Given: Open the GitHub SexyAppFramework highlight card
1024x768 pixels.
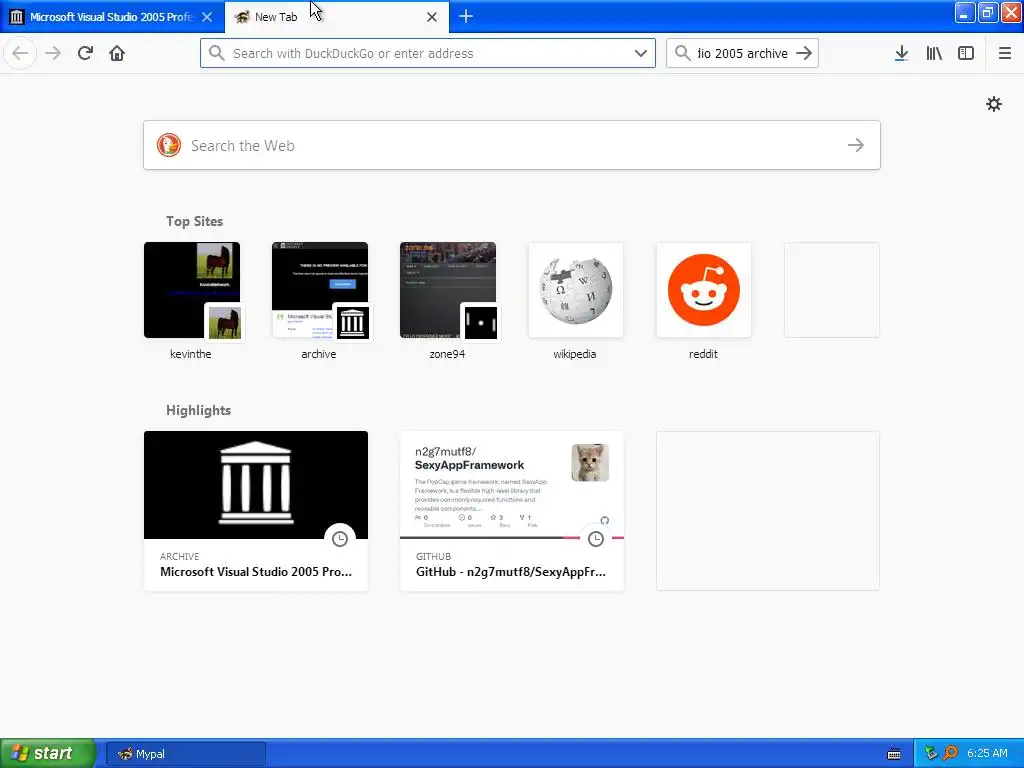Looking at the screenshot, I should click(512, 511).
